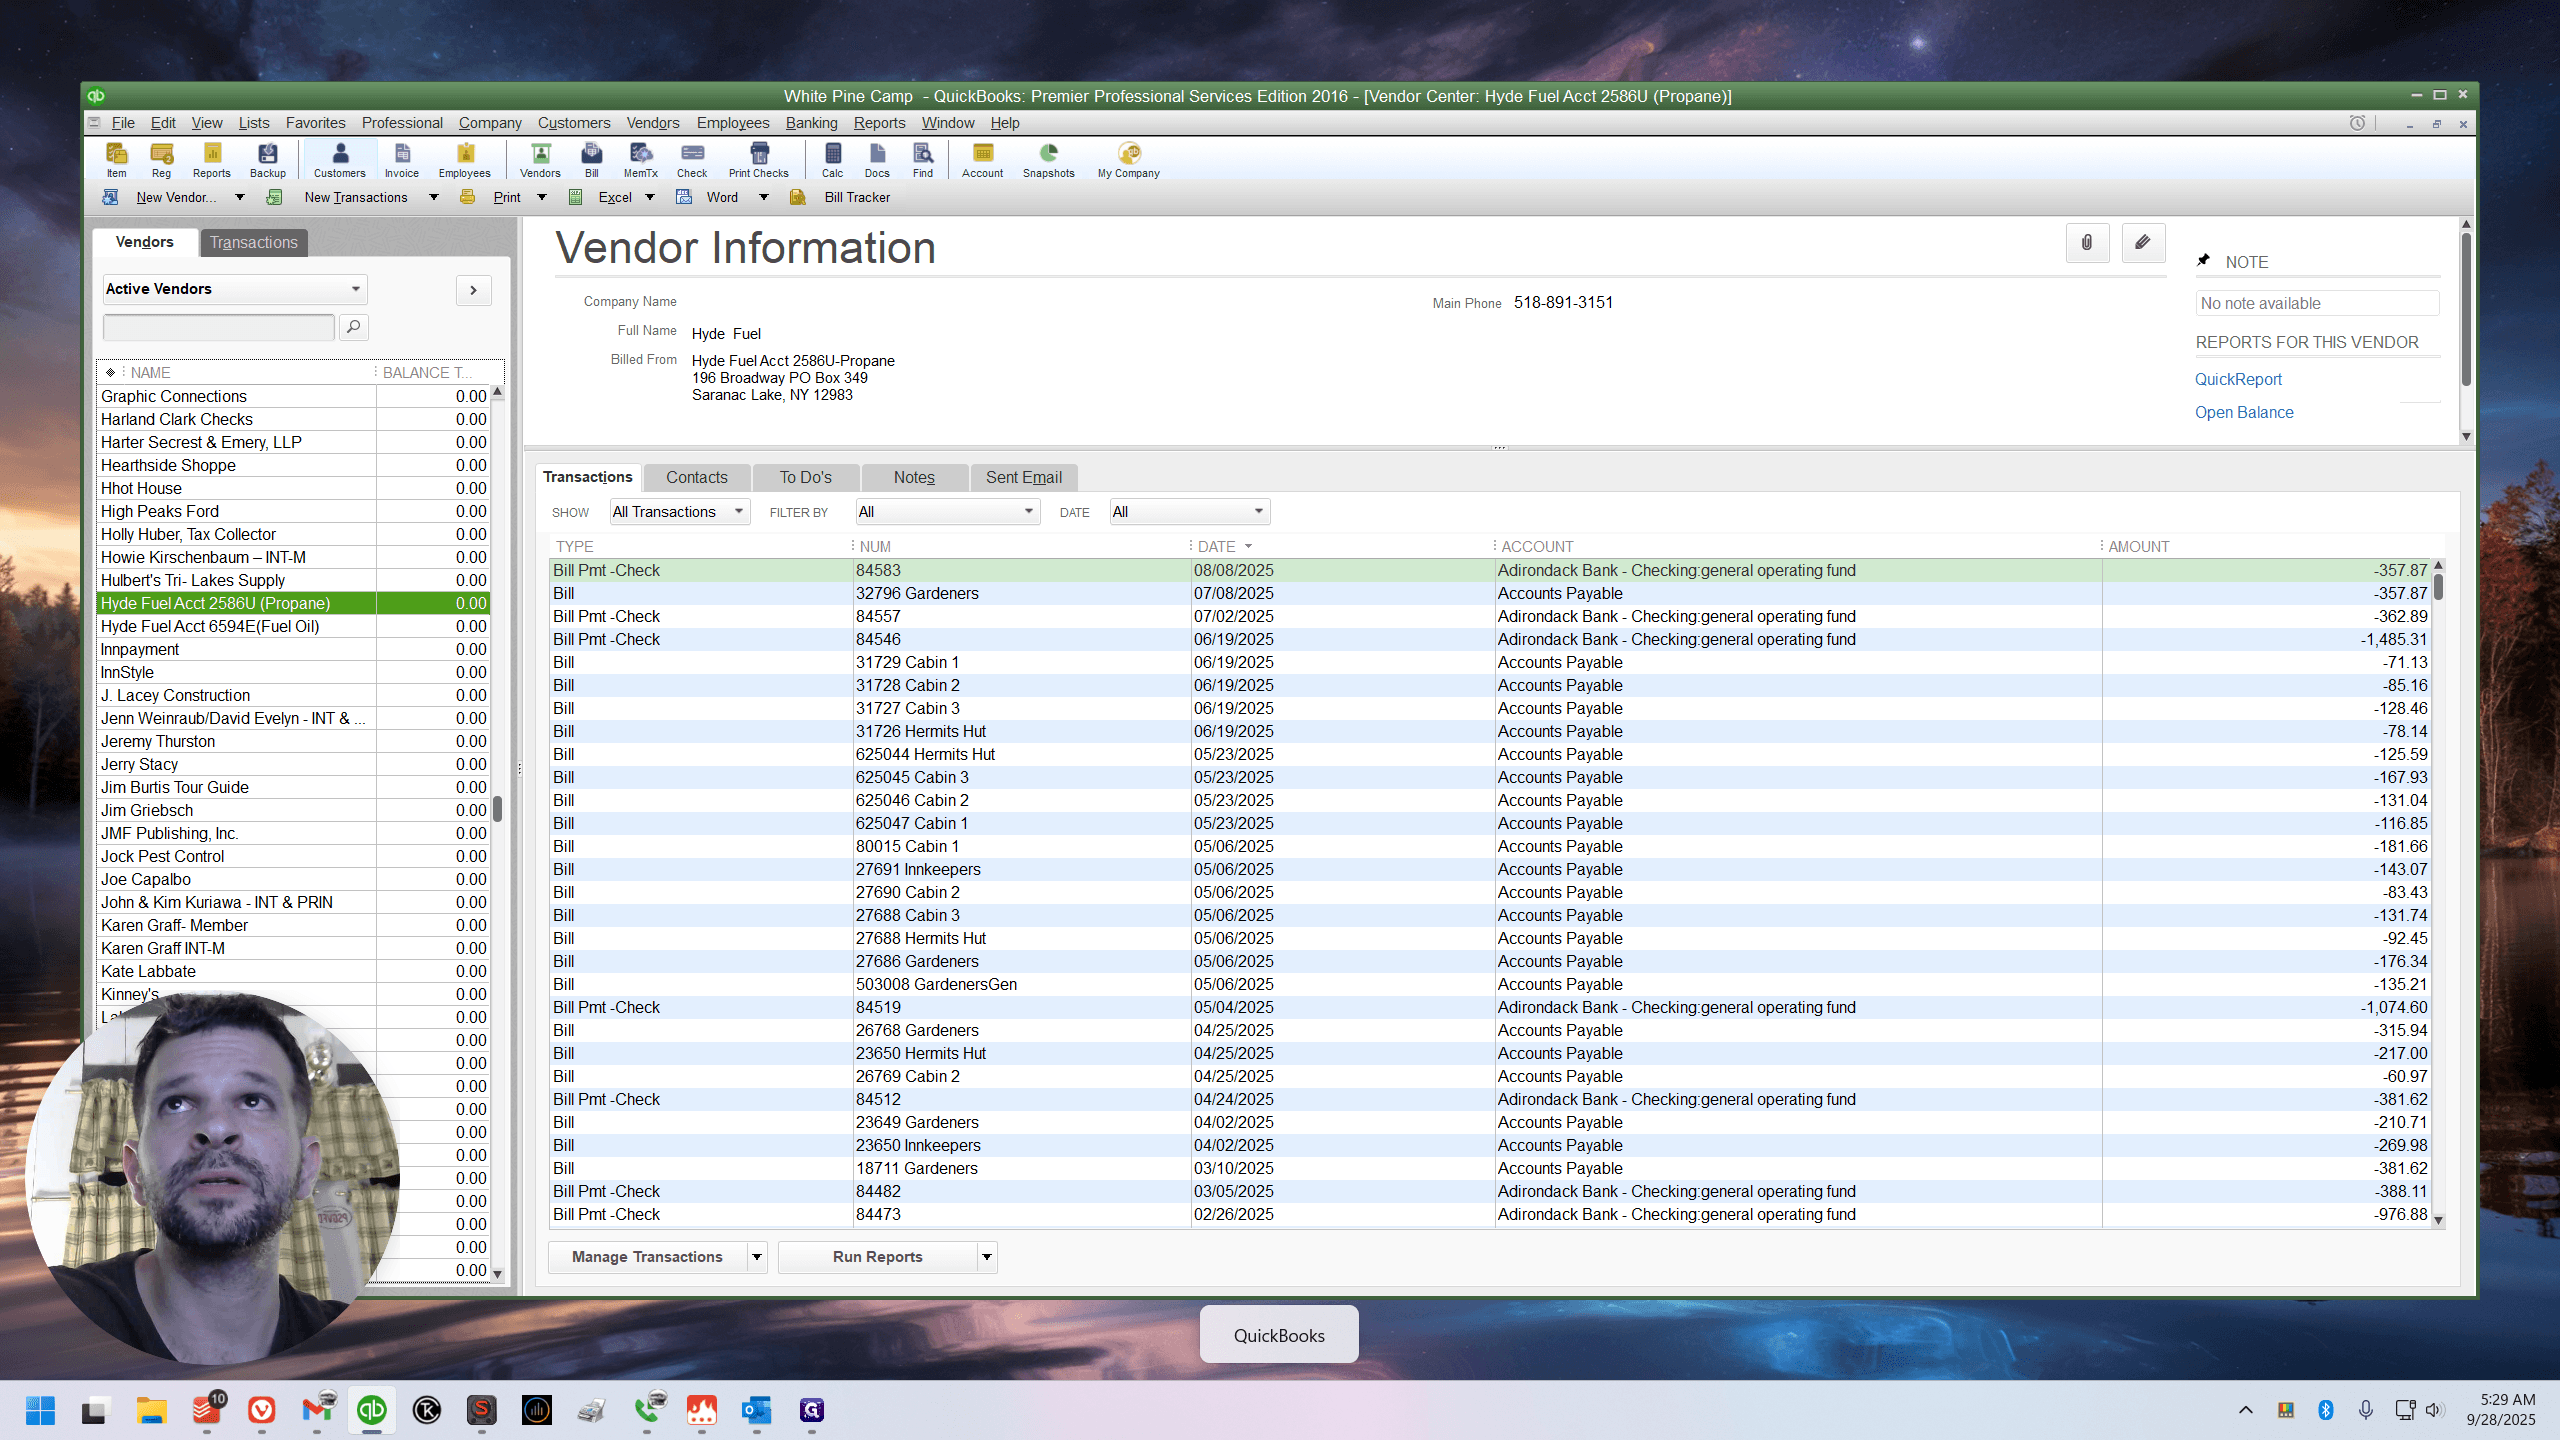
Task: Launch the Calc calculator icon
Action: tap(833, 160)
